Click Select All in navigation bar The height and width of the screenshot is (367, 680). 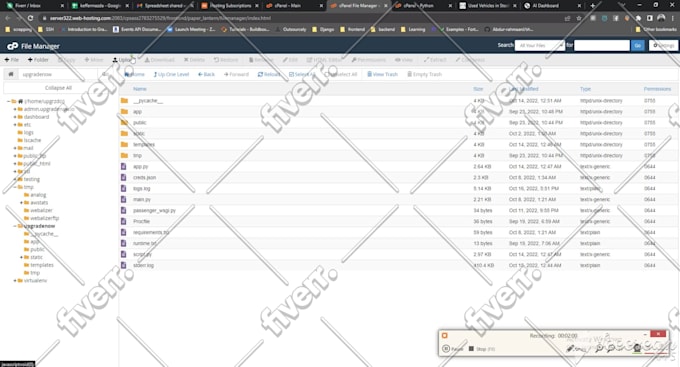(302, 75)
